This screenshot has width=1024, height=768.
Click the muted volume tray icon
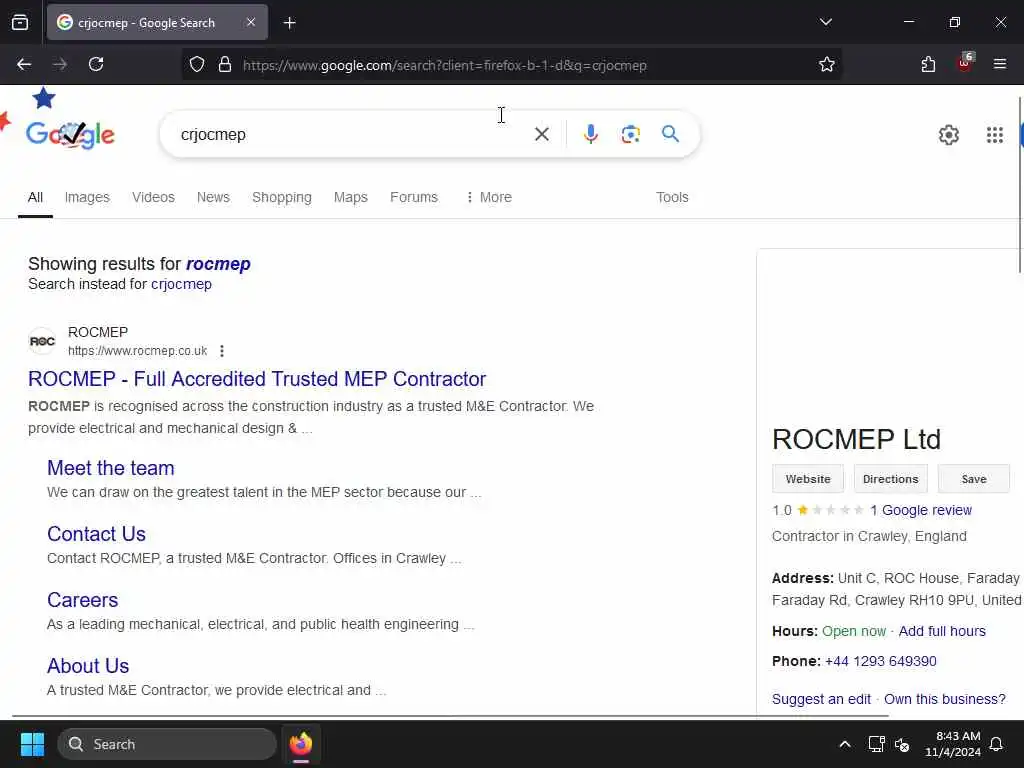pyautogui.click(x=902, y=744)
